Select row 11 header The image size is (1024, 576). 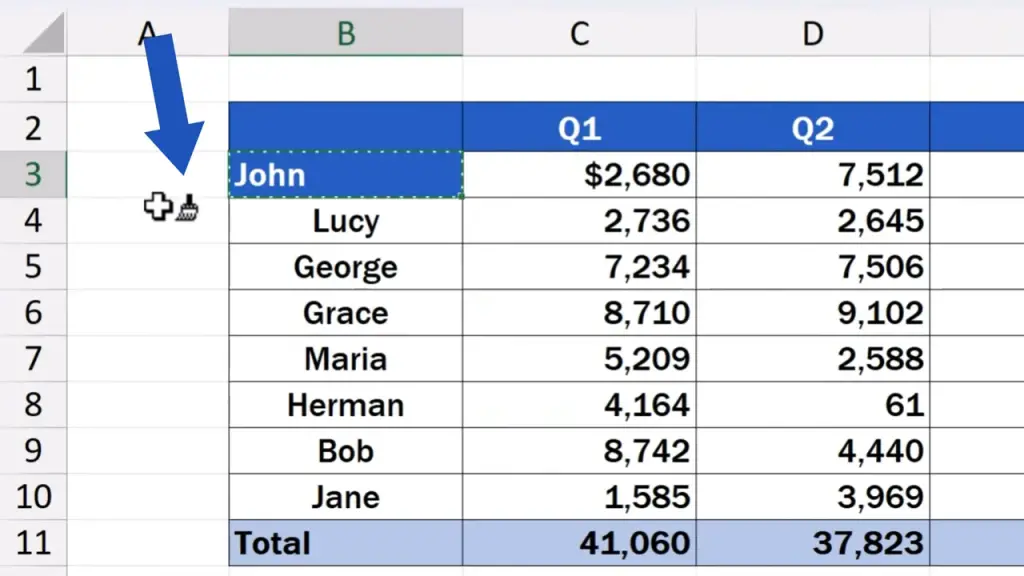[33, 543]
